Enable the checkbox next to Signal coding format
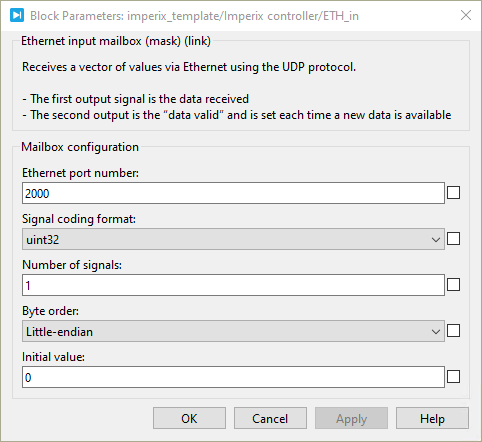Screen dimensions: 482x442 click(453, 239)
